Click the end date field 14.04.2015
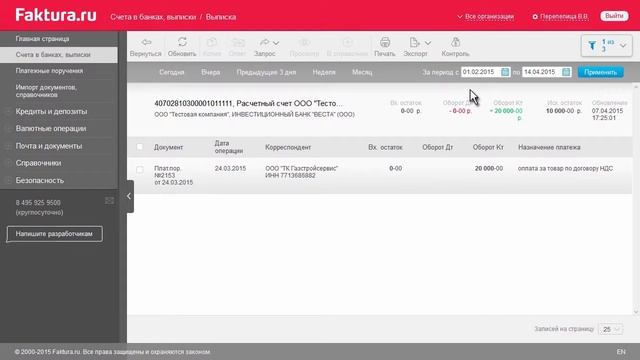The image size is (640, 360). tap(542, 72)
